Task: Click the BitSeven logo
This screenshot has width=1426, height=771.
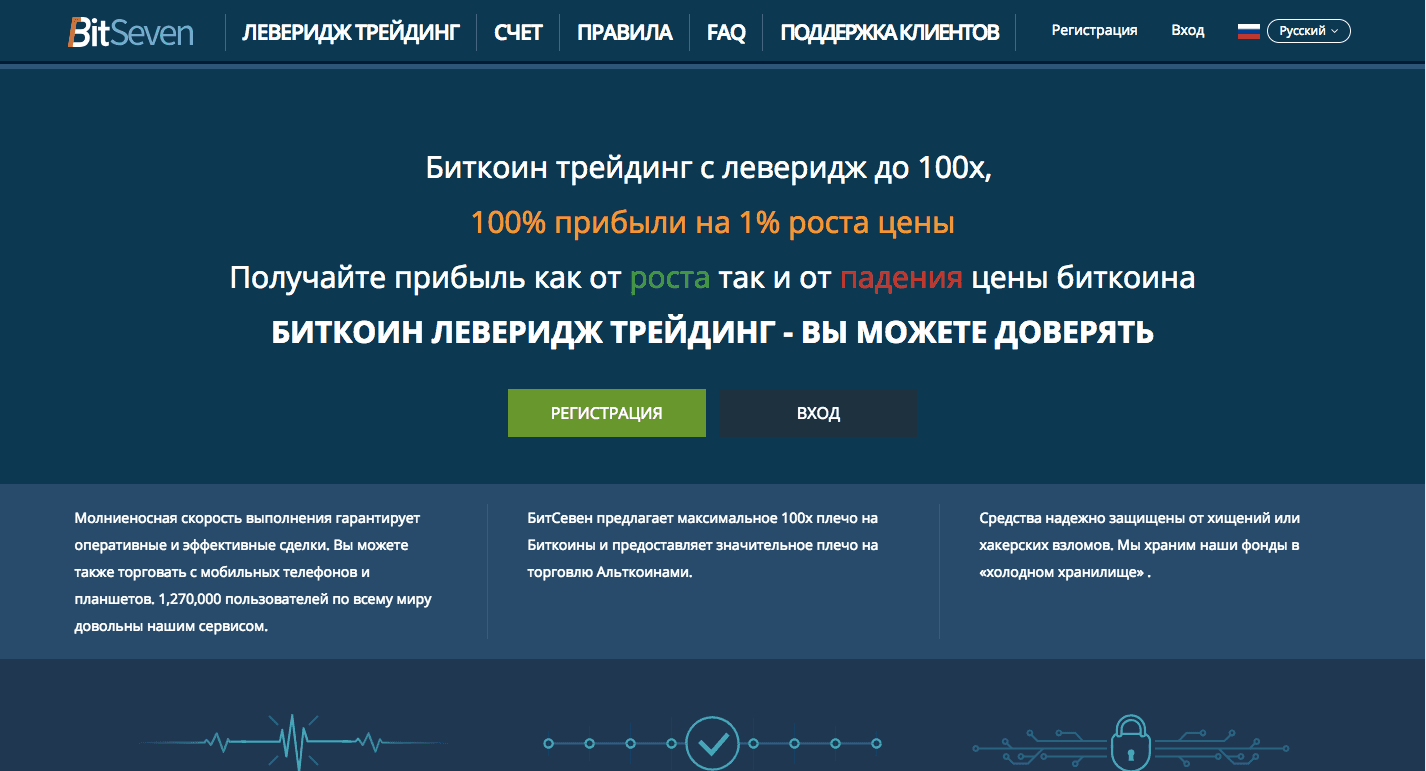Action: point(128,31)
